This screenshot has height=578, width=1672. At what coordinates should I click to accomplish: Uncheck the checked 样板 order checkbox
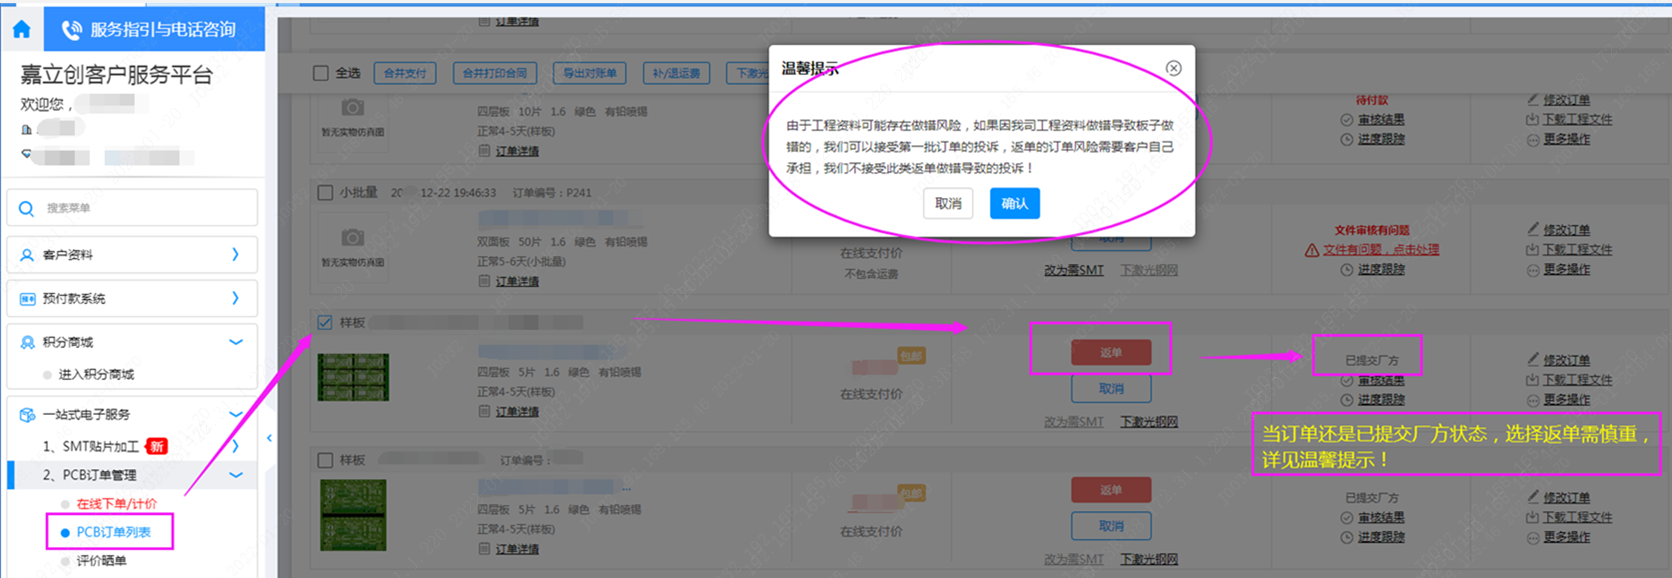[x=325, y=322]
